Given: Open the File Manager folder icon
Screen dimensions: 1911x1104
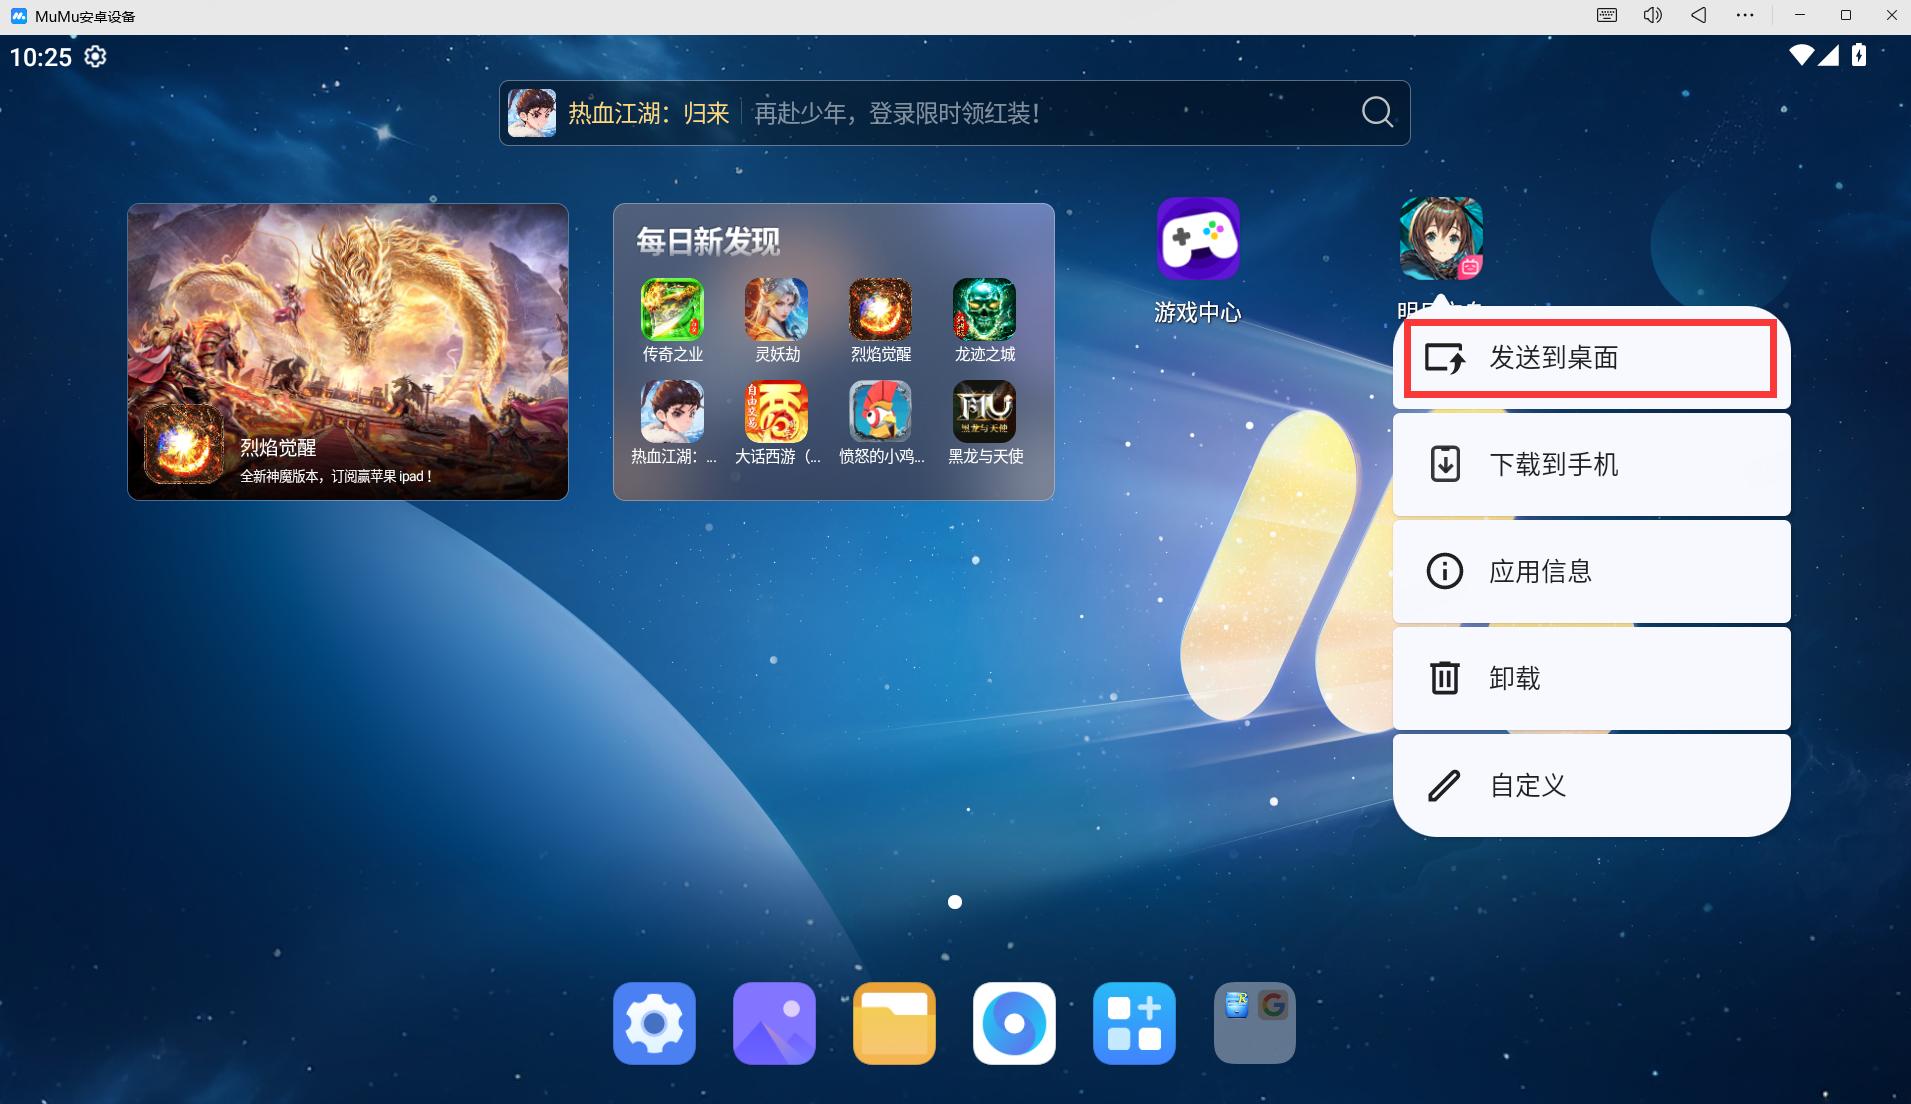Looking at the screenshot, I should (x=894, y=1023).
